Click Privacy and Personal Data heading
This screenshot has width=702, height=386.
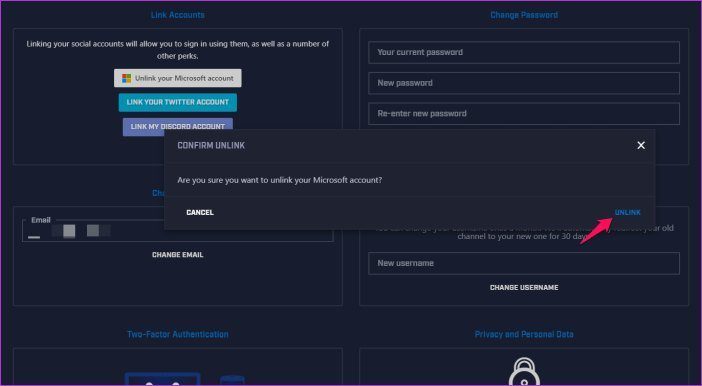[x=524, y=334]
